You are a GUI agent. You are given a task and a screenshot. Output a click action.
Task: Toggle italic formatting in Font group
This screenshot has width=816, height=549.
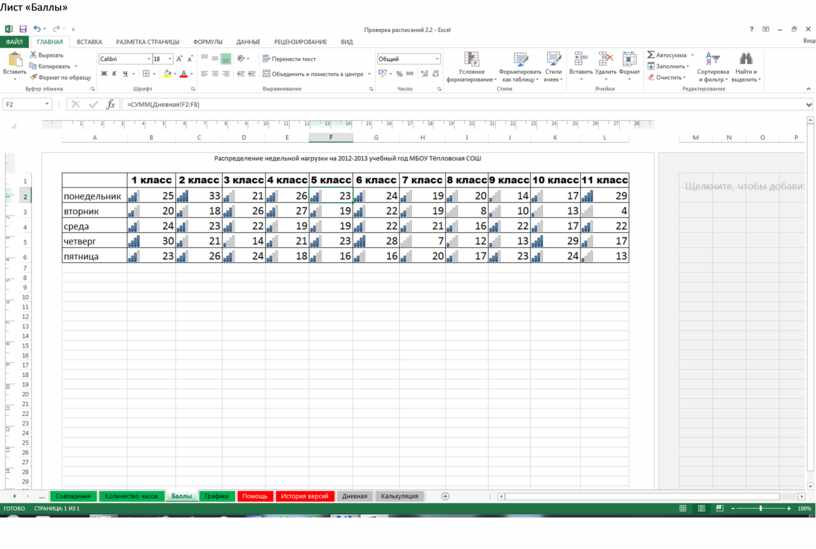(x=114, y=74)
